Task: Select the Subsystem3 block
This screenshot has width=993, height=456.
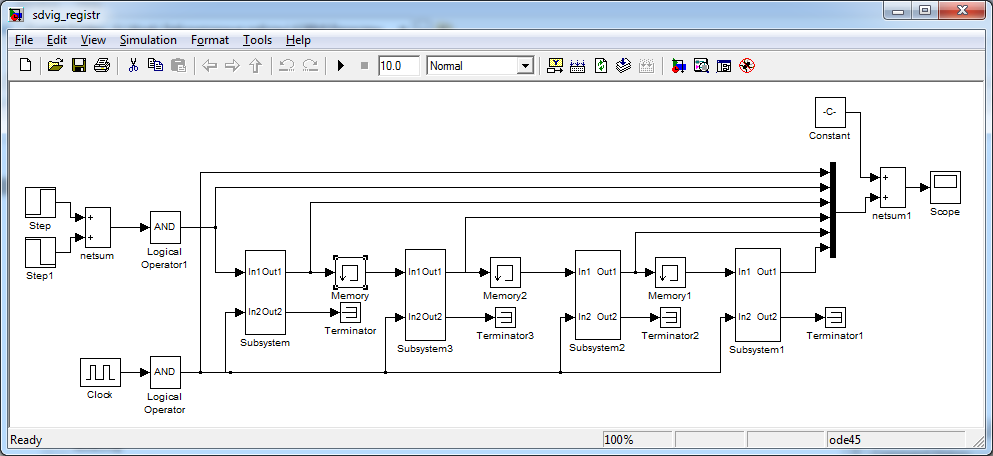Action: (x=425, y=294)
